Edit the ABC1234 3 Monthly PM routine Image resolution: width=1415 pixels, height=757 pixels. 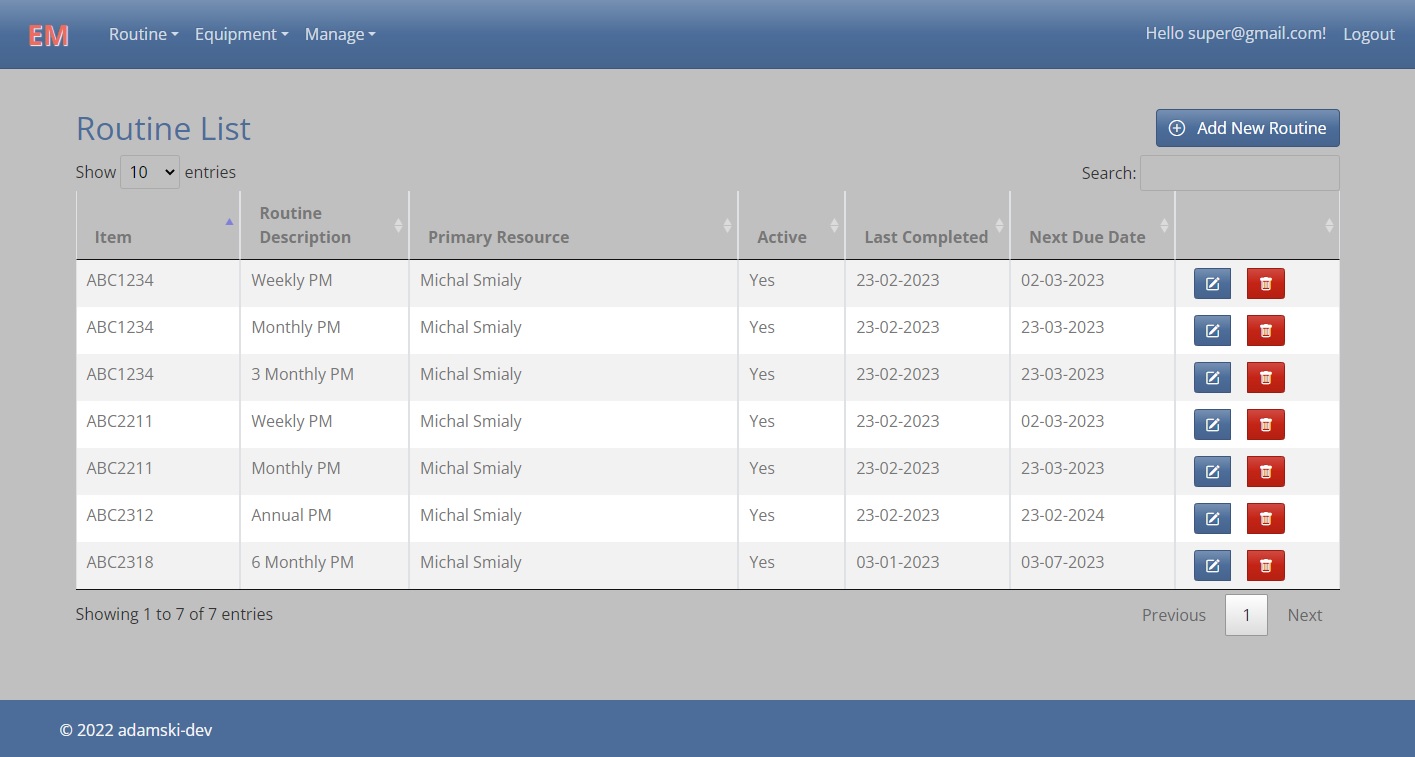point(1212,378)
